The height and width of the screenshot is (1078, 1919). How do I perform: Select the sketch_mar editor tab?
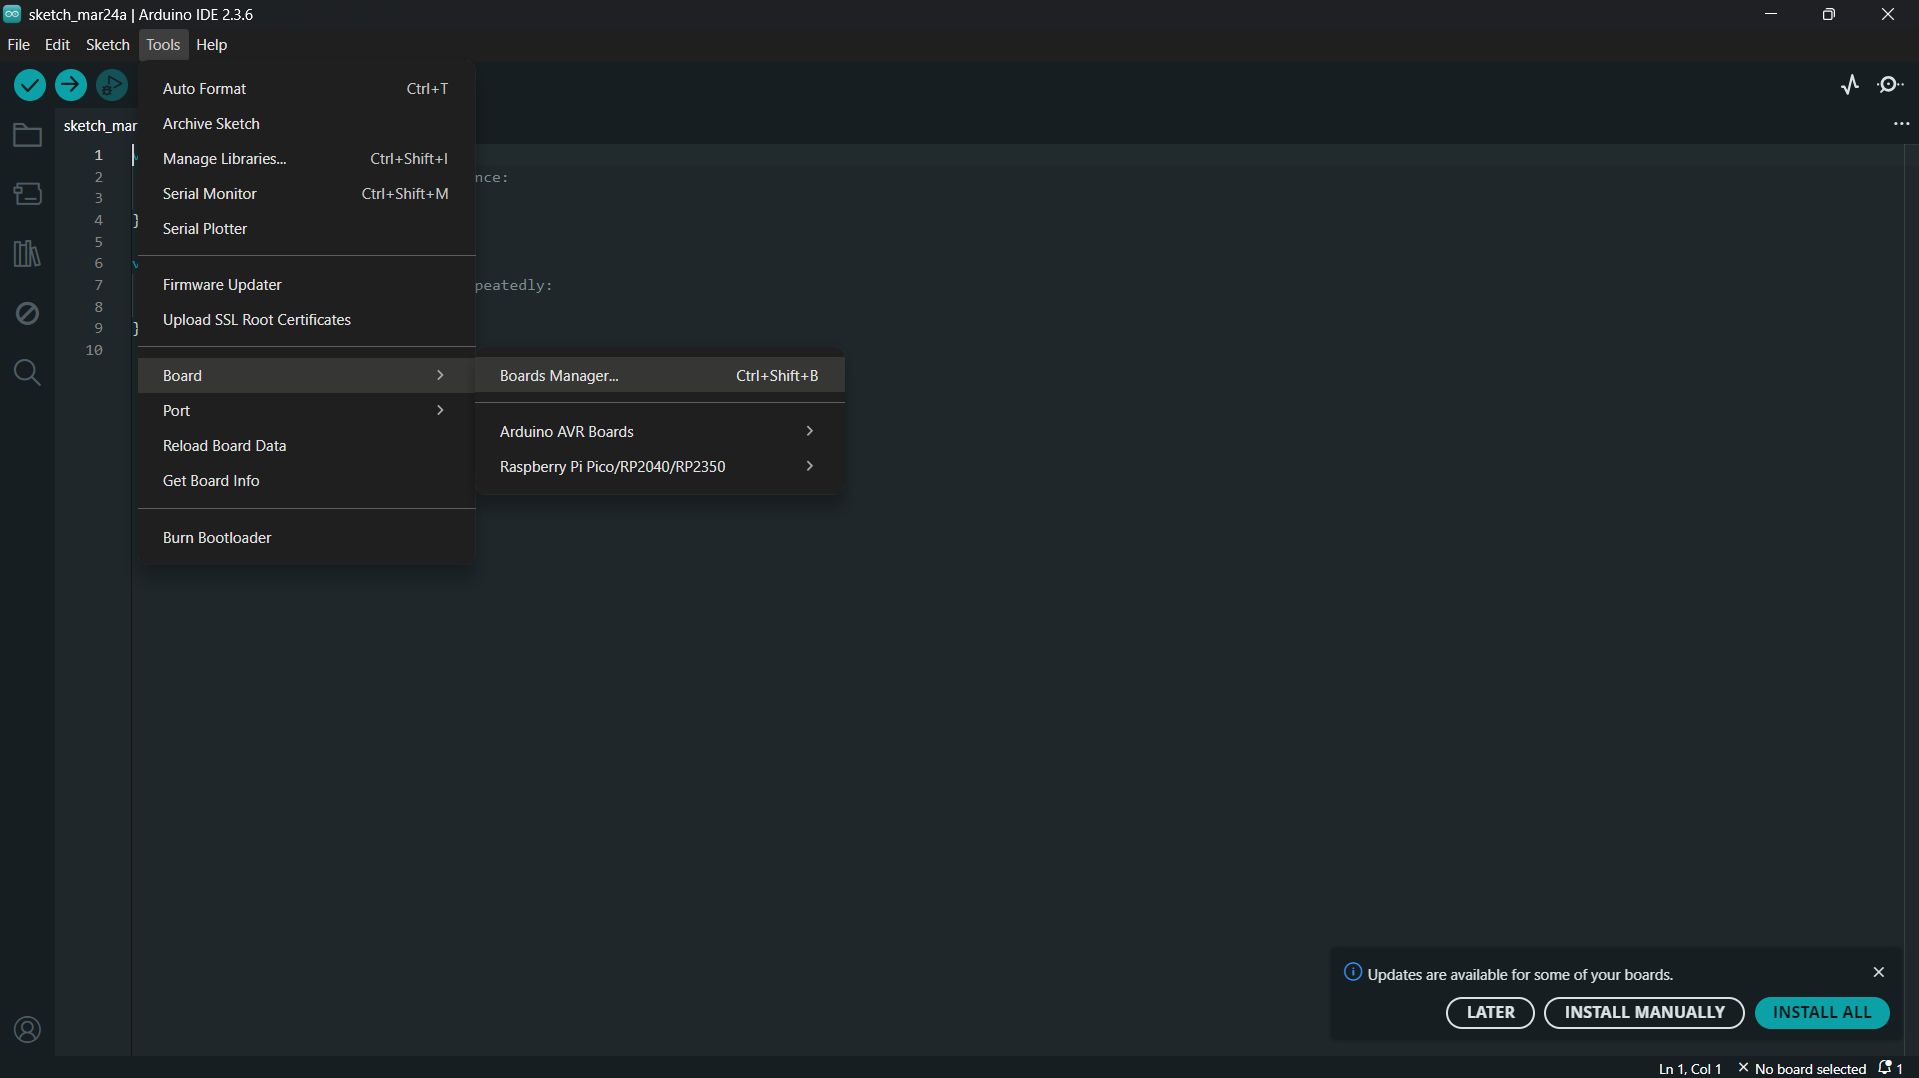100,126
